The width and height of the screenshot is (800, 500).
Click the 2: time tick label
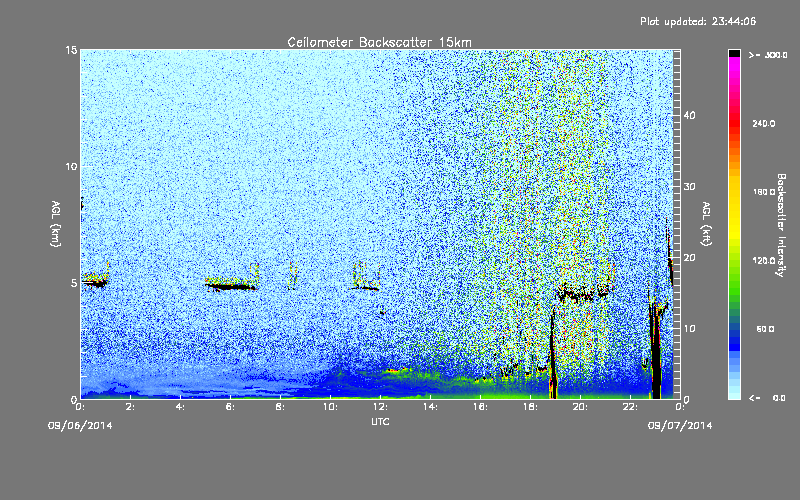pyautogui.click(x=131, y=407)
